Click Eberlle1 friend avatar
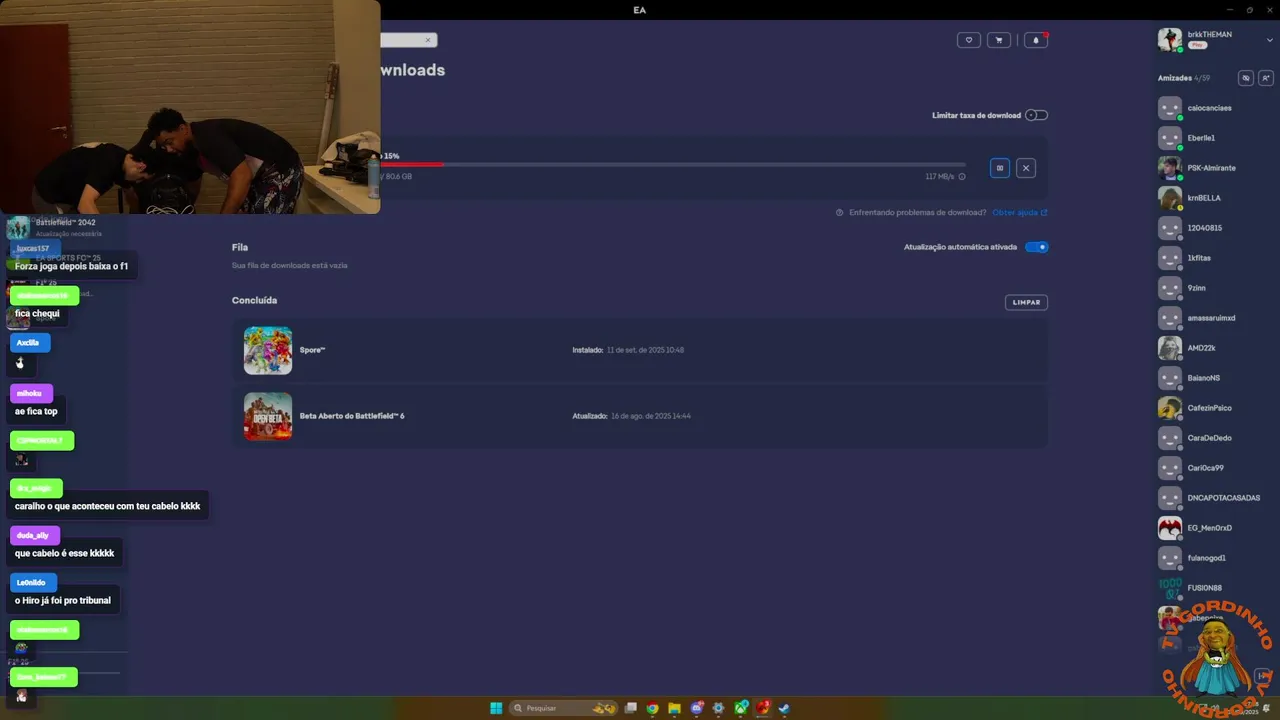 coord(1170,138)
